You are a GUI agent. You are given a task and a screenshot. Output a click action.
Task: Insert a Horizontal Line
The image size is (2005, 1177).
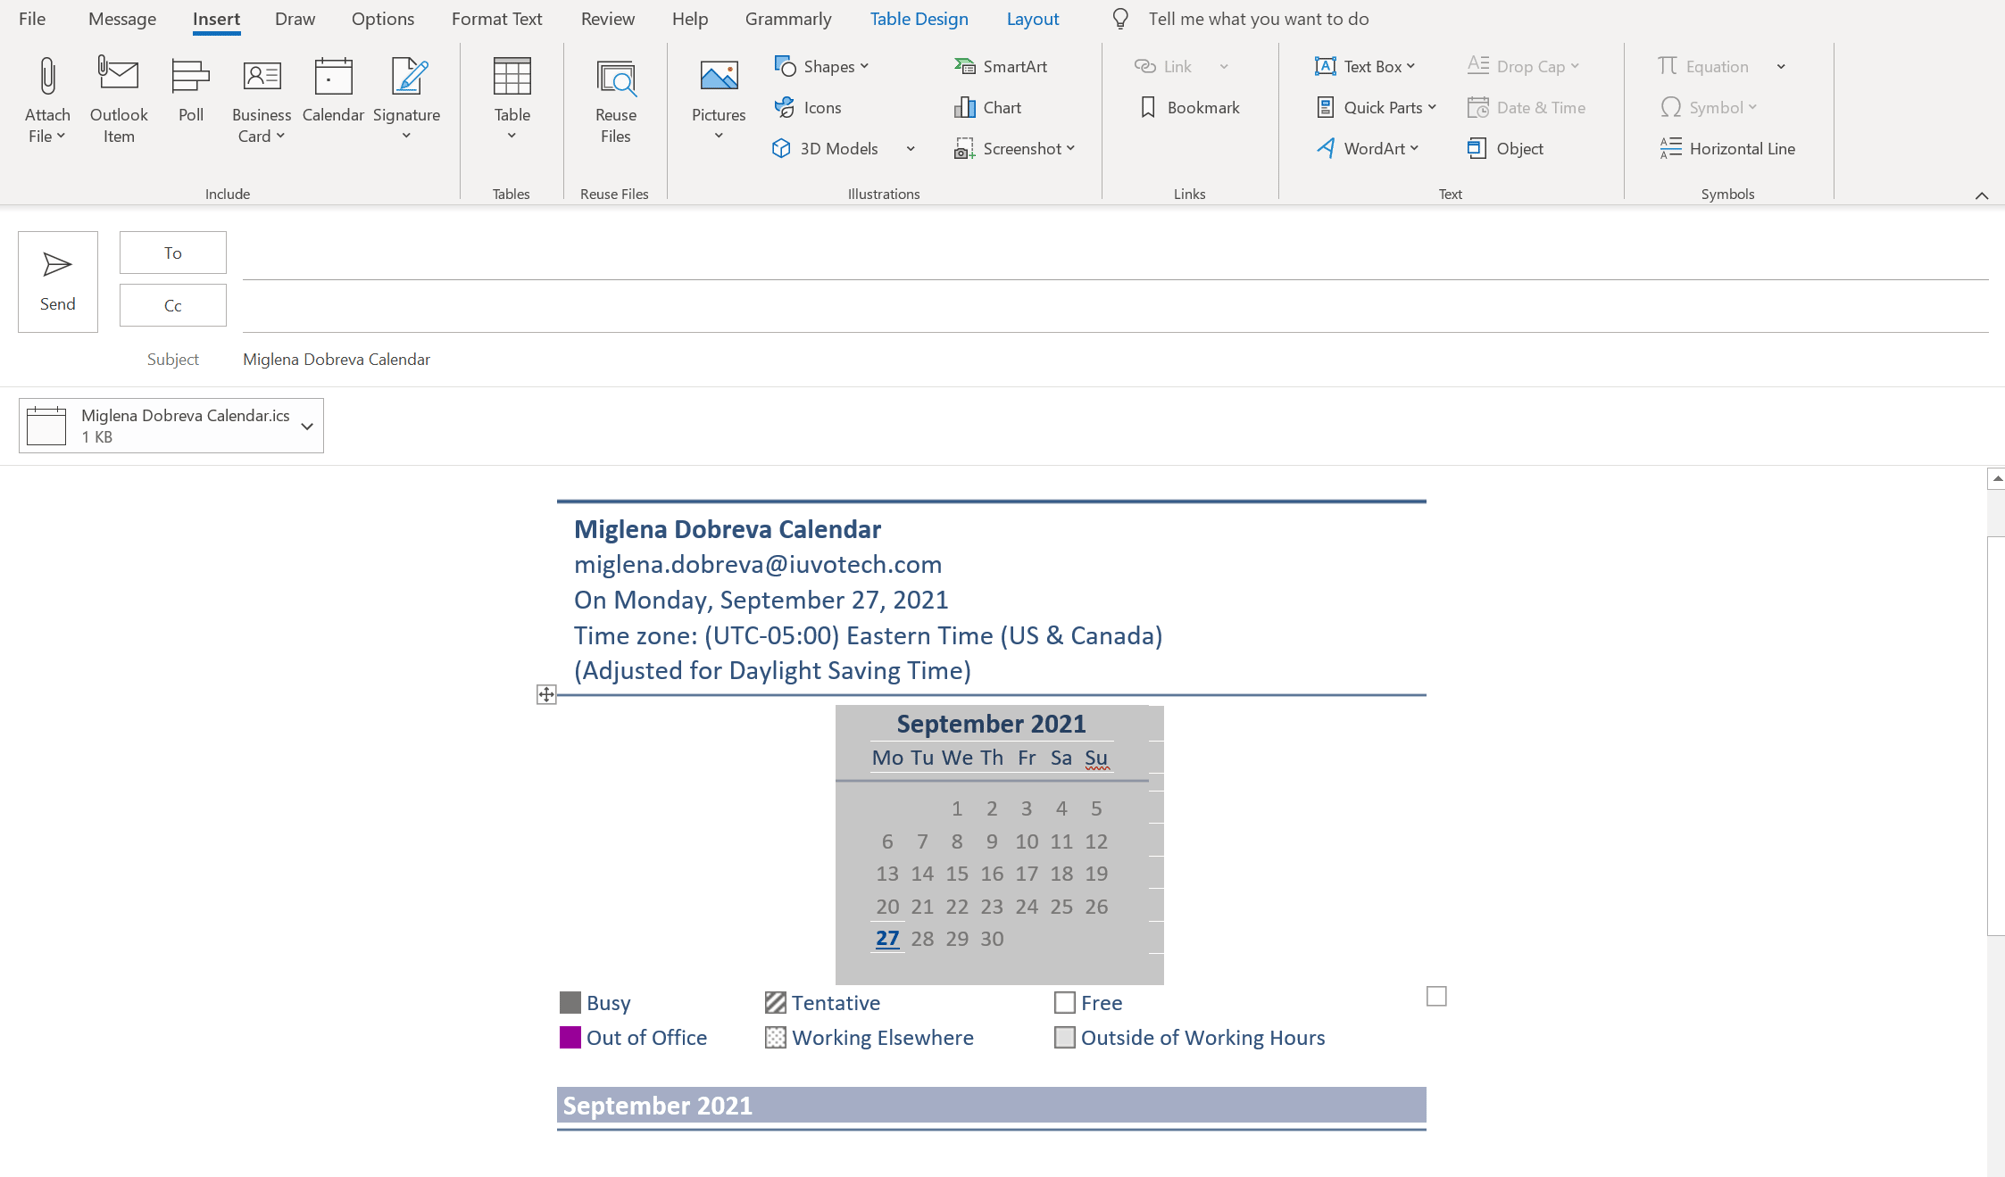[1728, 148]
